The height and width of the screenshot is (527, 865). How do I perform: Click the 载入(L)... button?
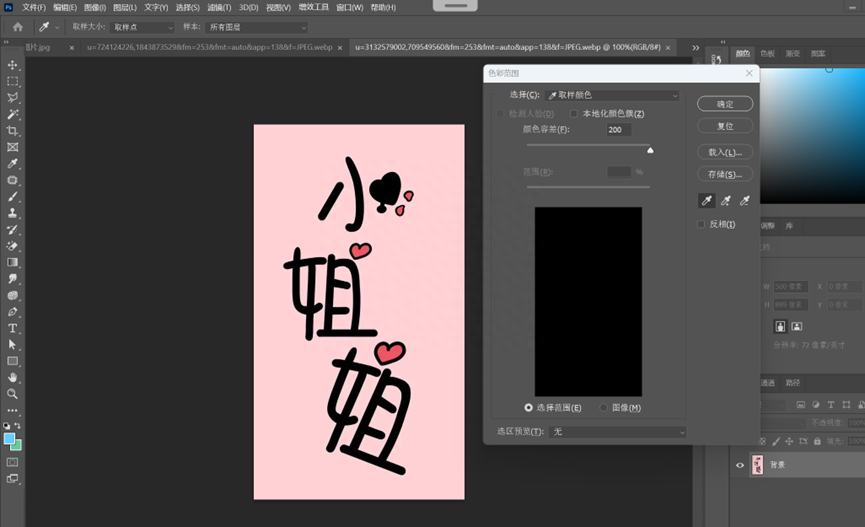(725, 152)
